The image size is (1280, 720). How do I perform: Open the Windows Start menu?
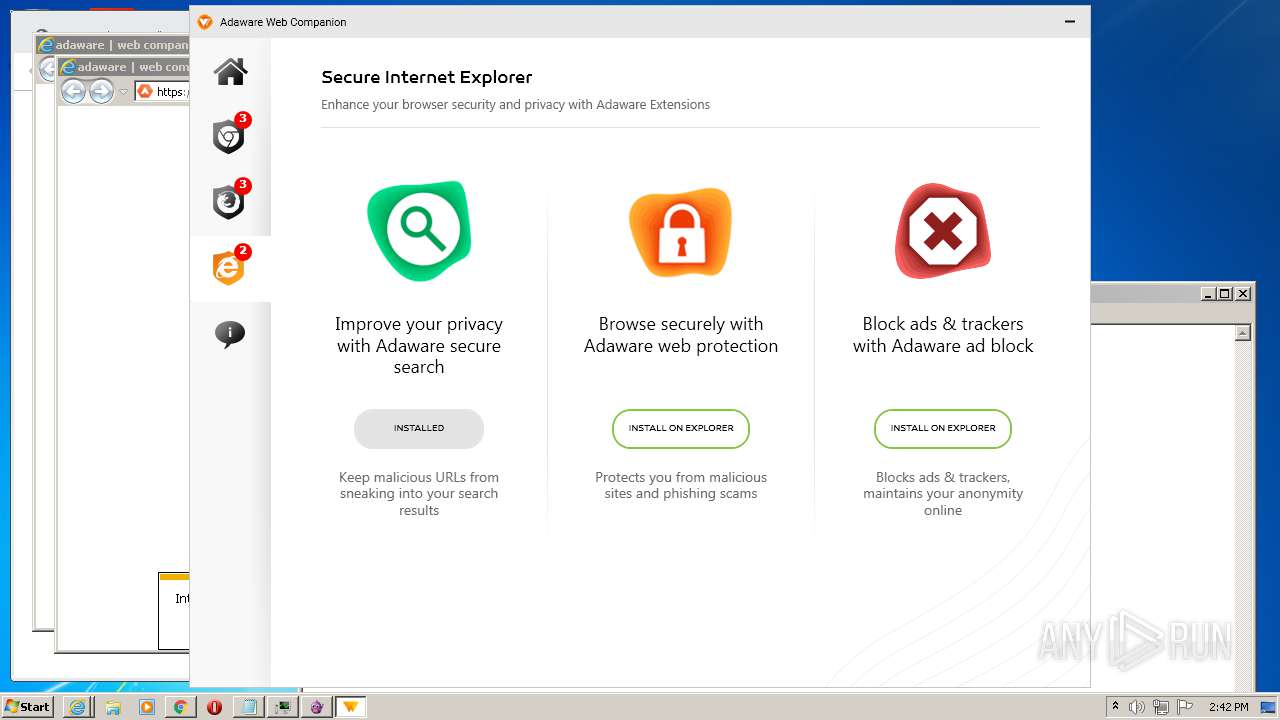click(28, 707)
